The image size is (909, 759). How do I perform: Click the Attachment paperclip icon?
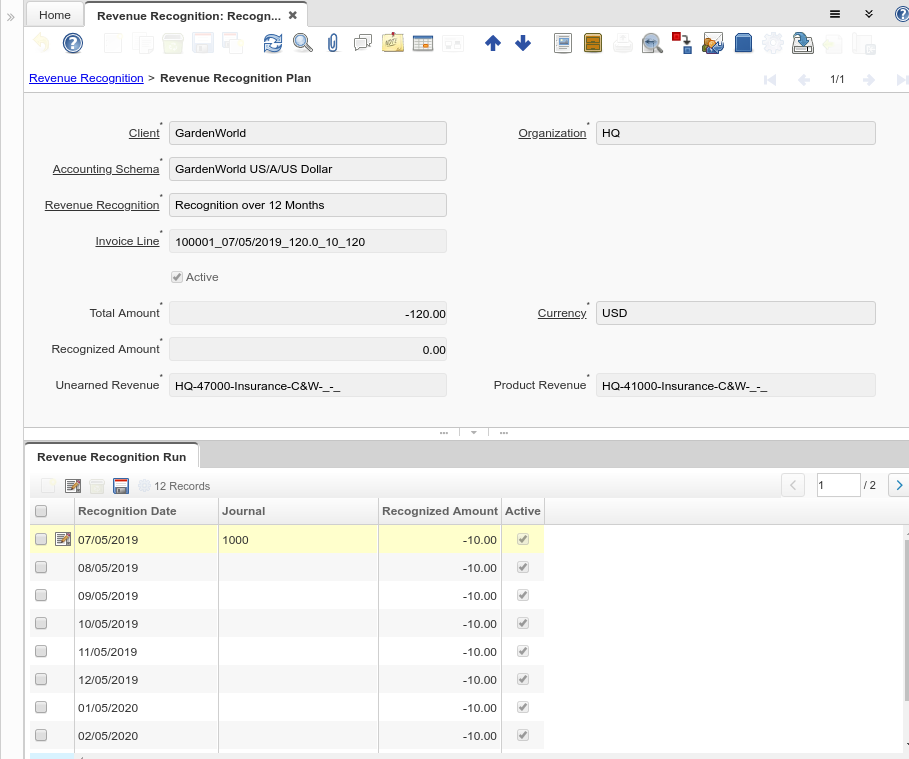click(x=333, y=43)
